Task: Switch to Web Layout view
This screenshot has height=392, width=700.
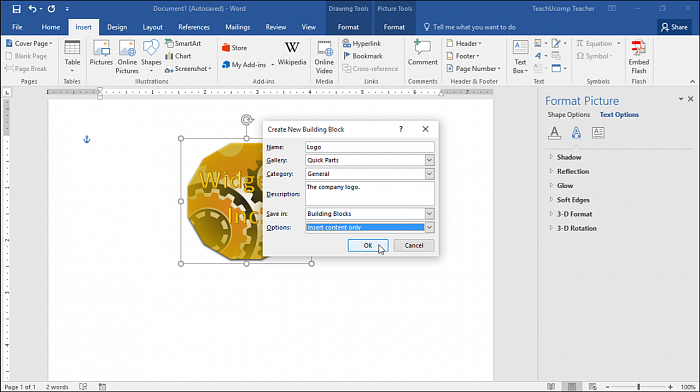Action: pyautogui.click(x=592, y=387)
